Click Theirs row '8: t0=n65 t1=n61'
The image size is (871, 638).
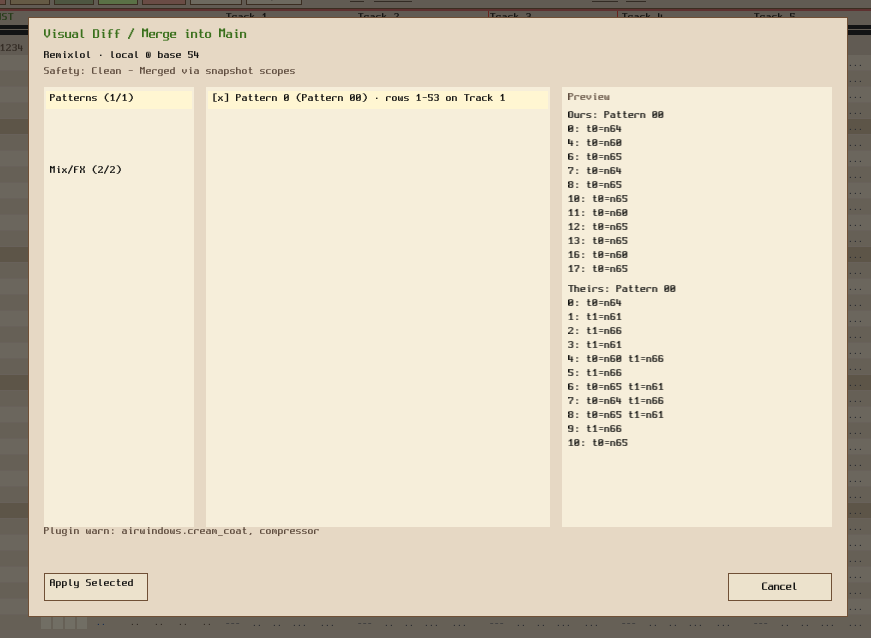[615, 415]
